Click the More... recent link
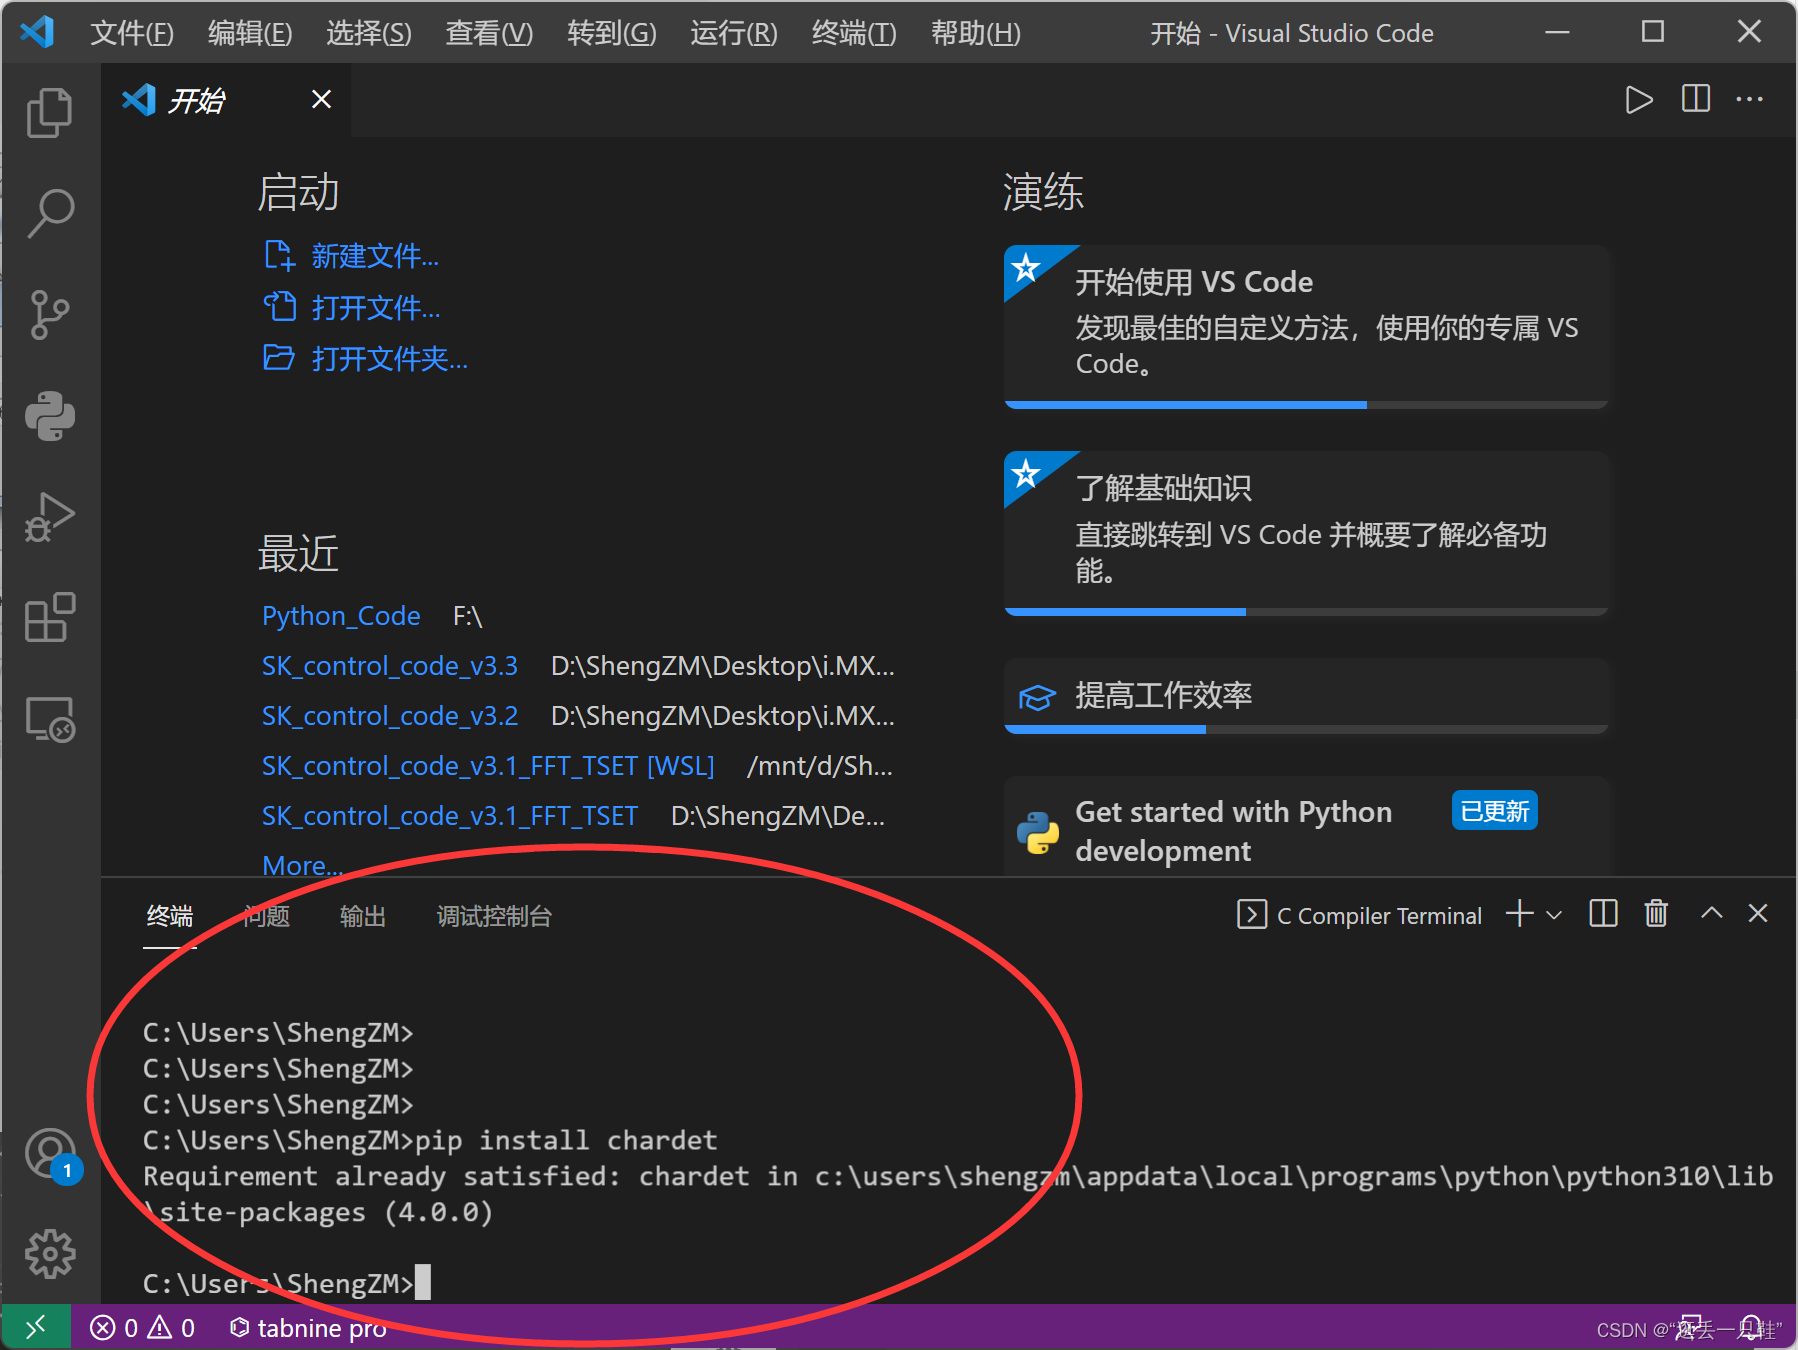Image resolution: width=1798 pixels, height=1350 pixels. [x=302, y=865]
